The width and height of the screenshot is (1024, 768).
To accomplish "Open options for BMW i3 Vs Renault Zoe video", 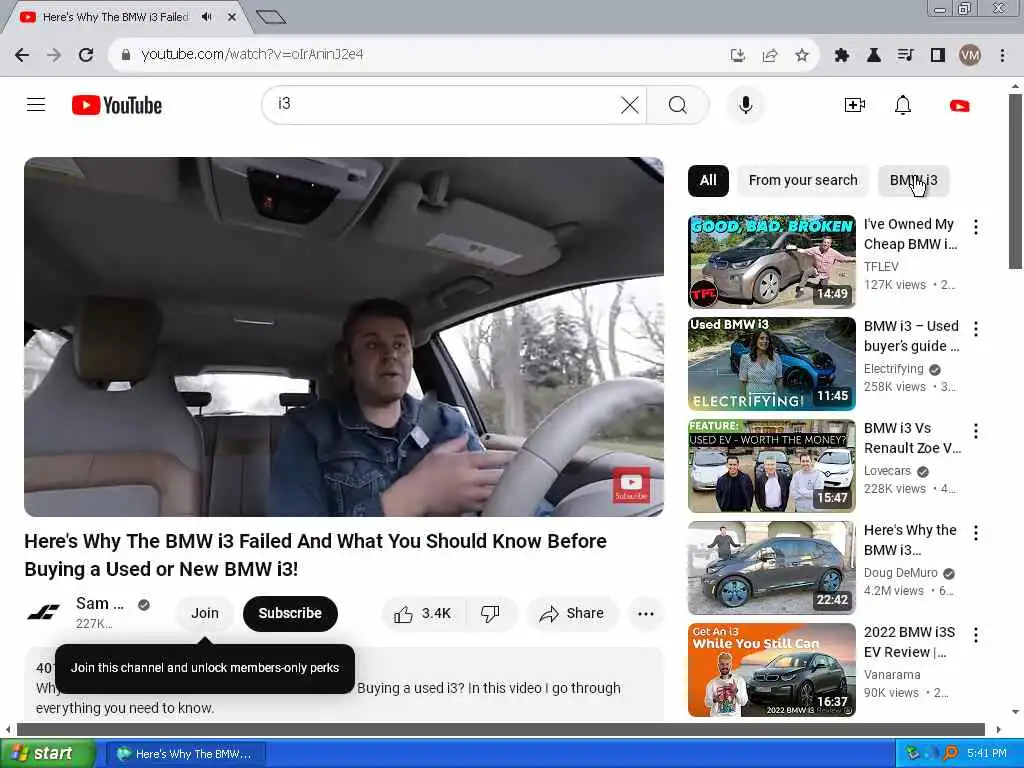I will click(x=976, y=431).
